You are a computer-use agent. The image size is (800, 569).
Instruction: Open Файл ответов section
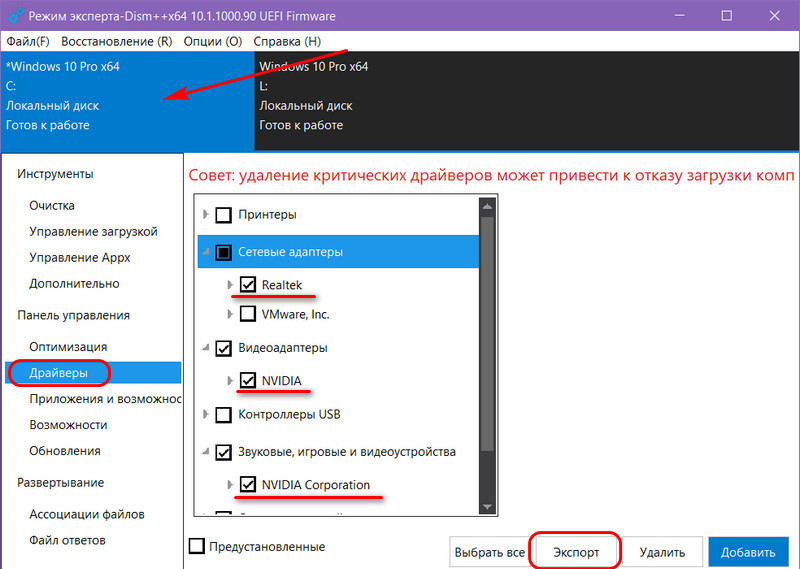[67, 540]
